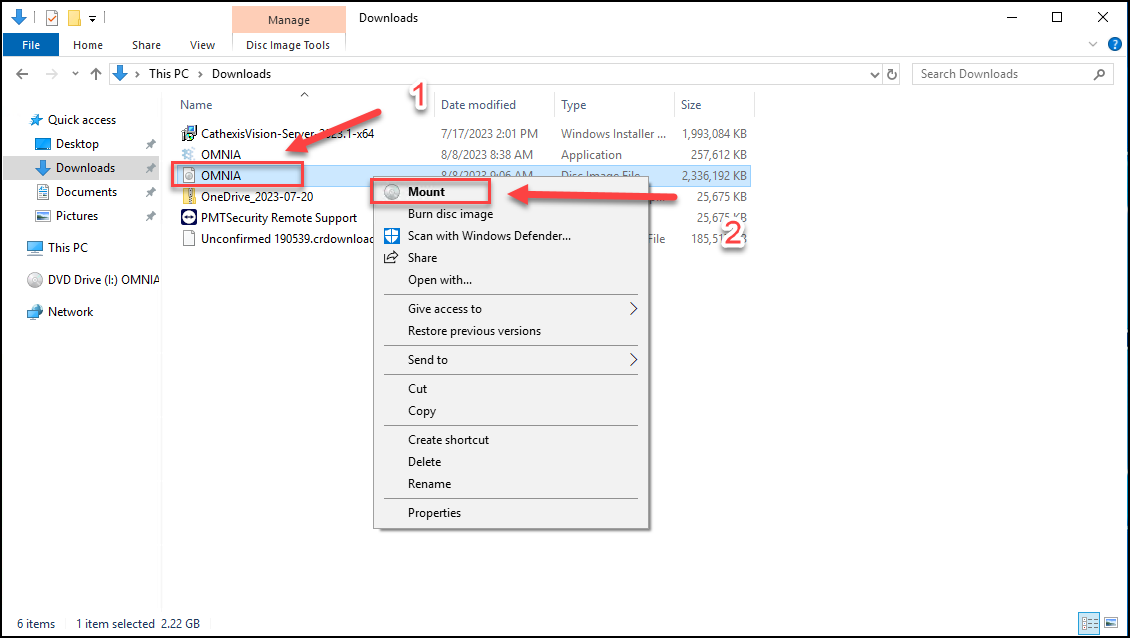Choose Open with... option
The width and height of the screenshot is (1130, 638).
point(511,280)
